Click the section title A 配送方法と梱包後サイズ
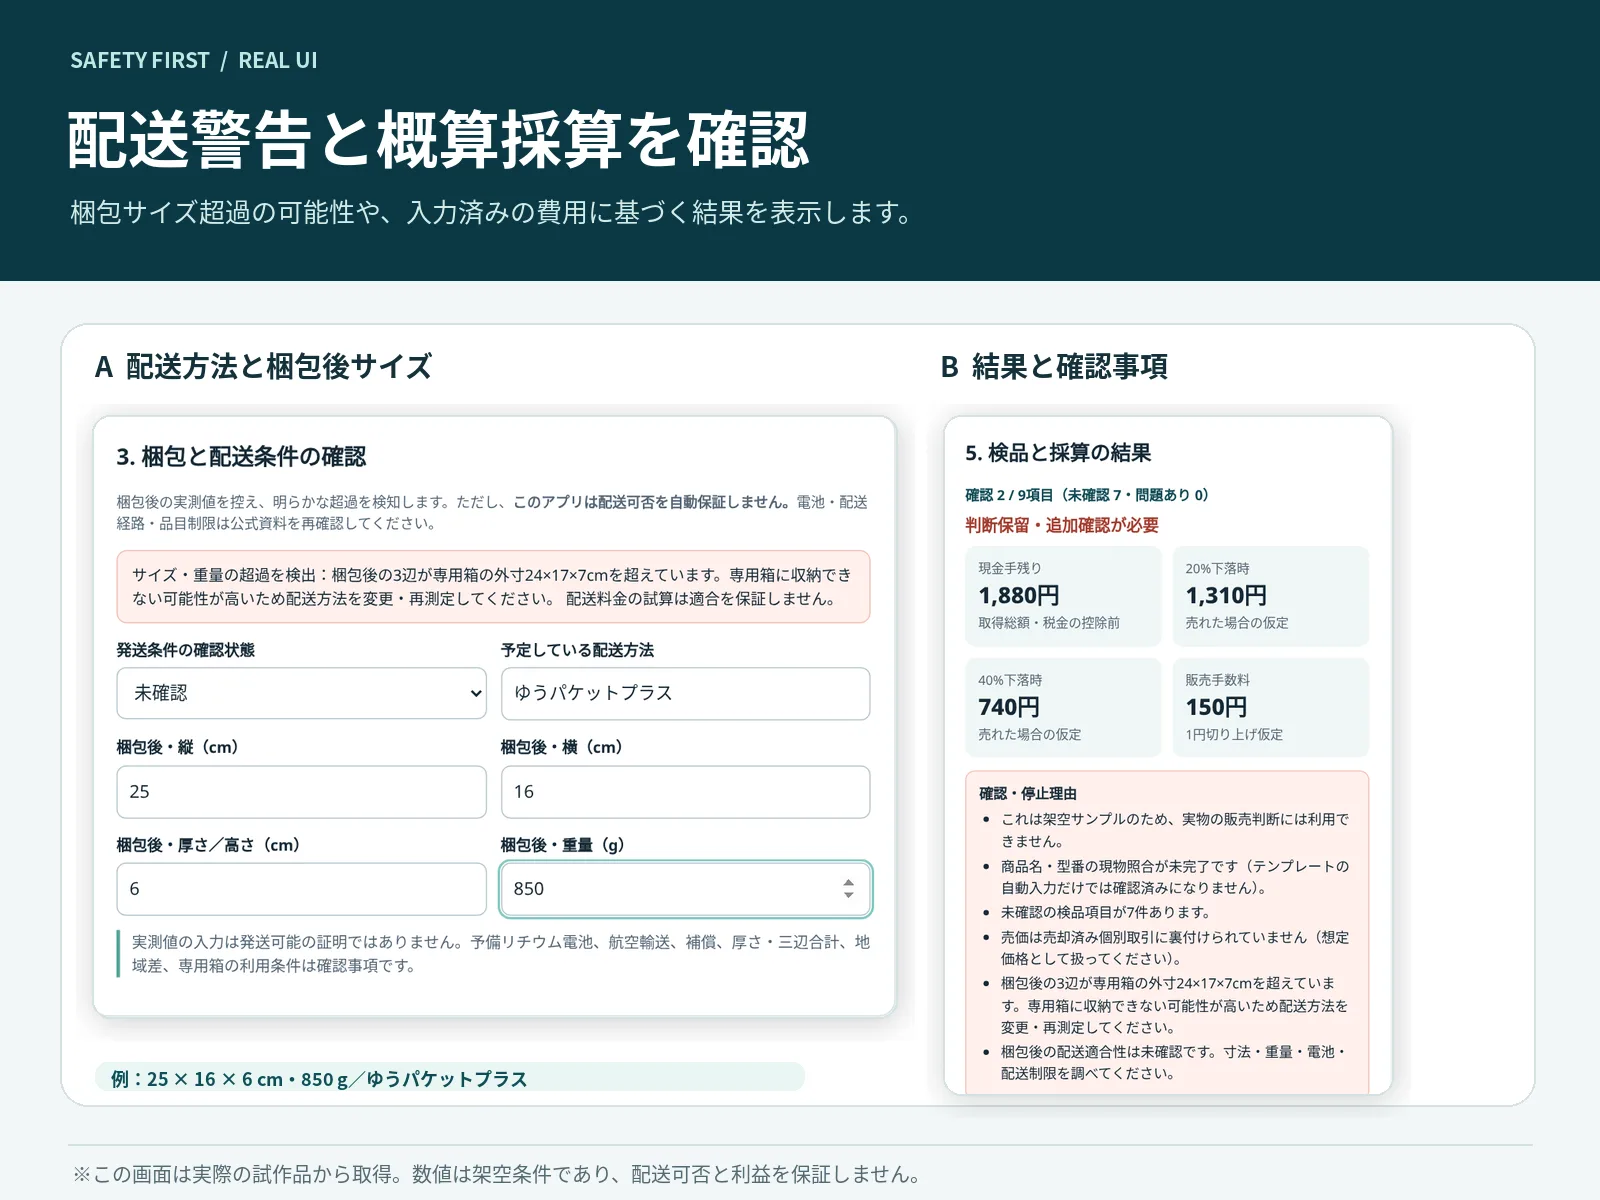This screenshot has width=1600, height=1200. click(x=263, y=367)
